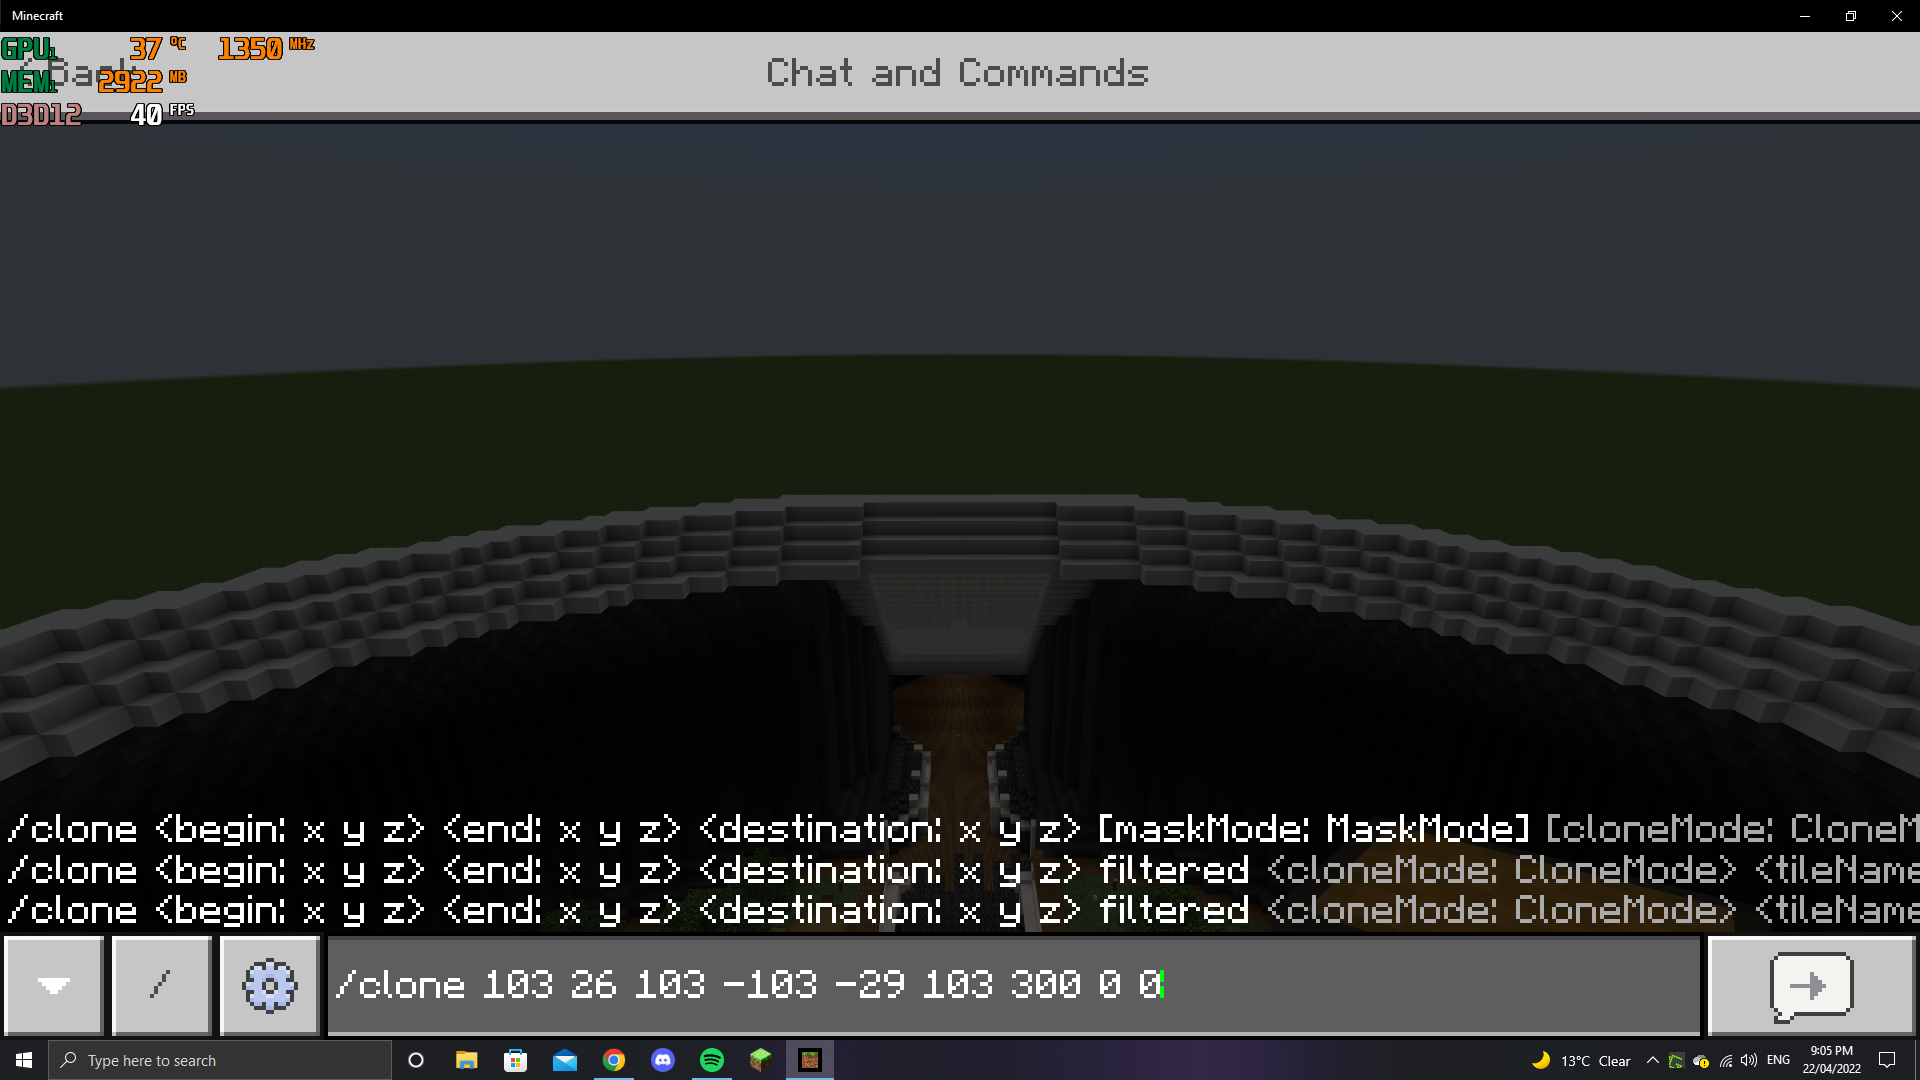This screenshot has width=1920, height=1080.
Task: Open Google Chrome from taskbar
Action: coord(614,1060)
